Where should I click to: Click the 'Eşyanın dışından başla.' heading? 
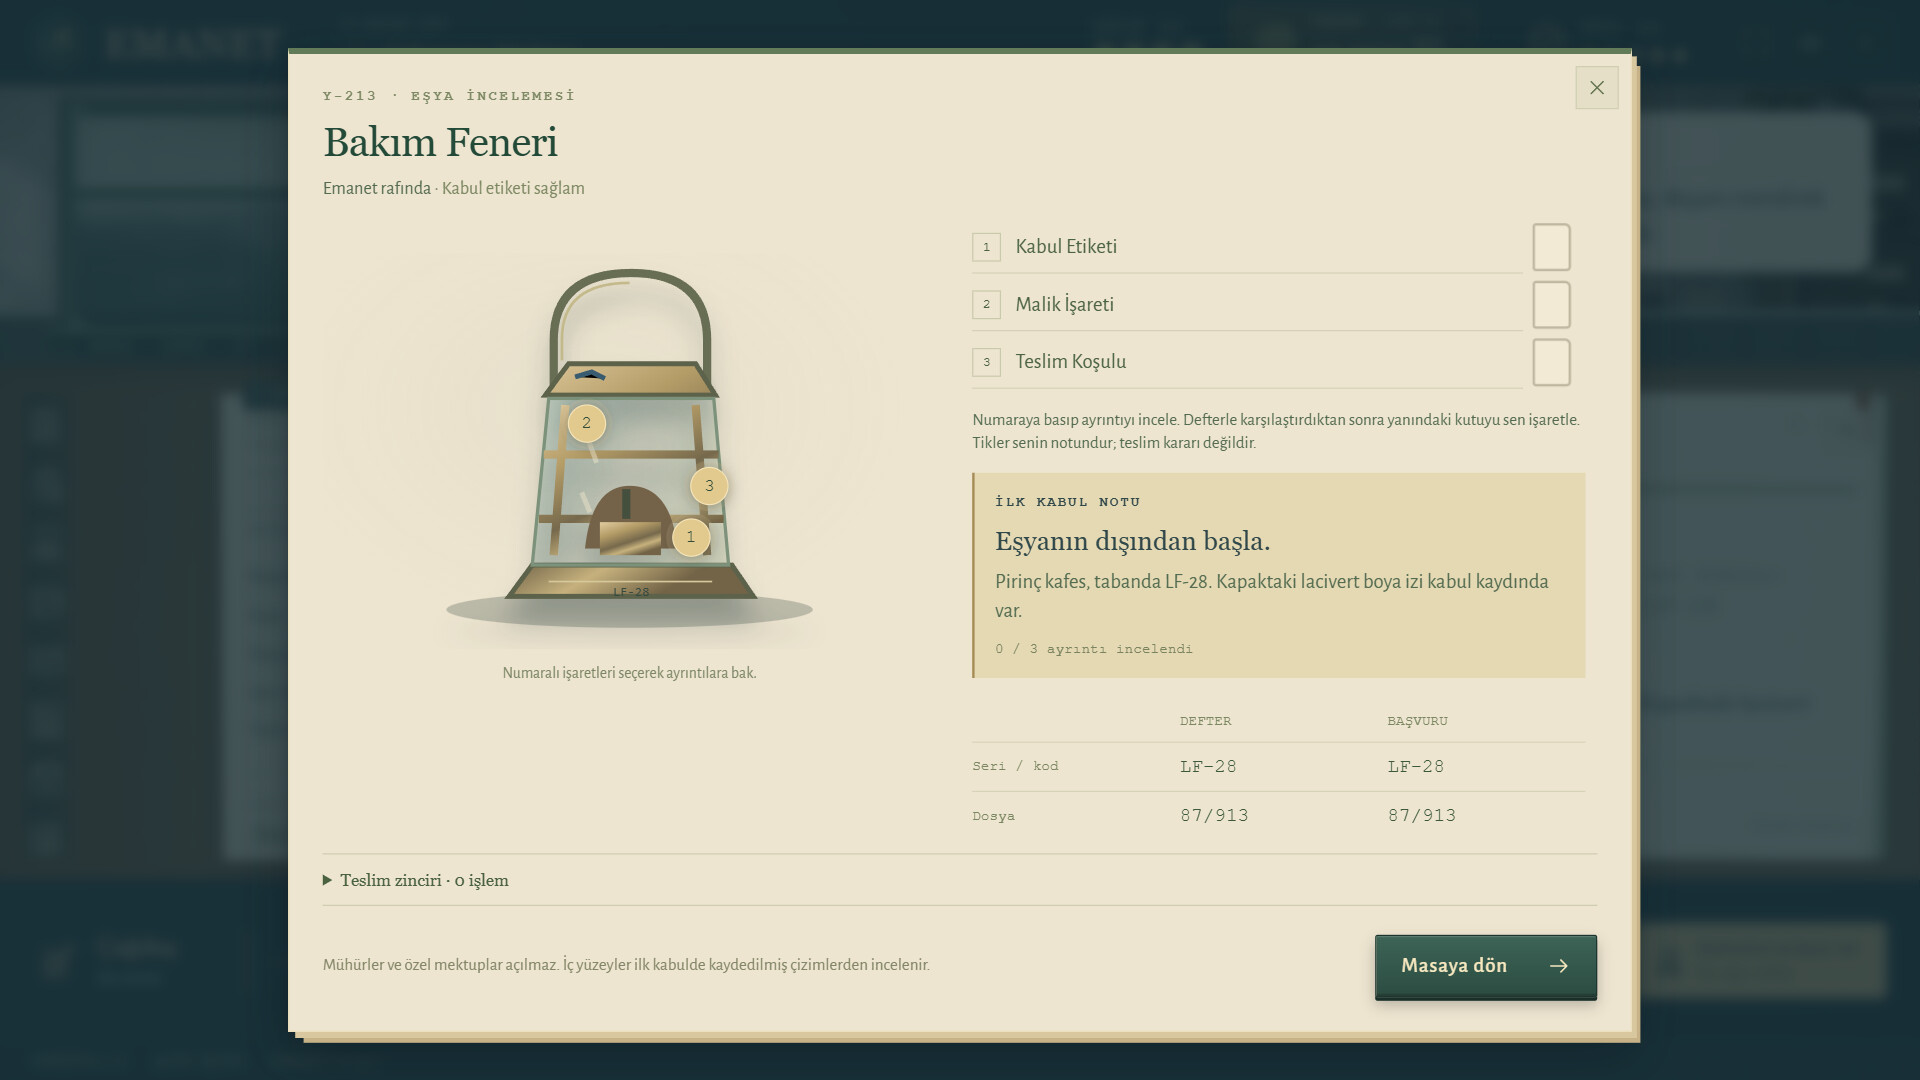1132,541
